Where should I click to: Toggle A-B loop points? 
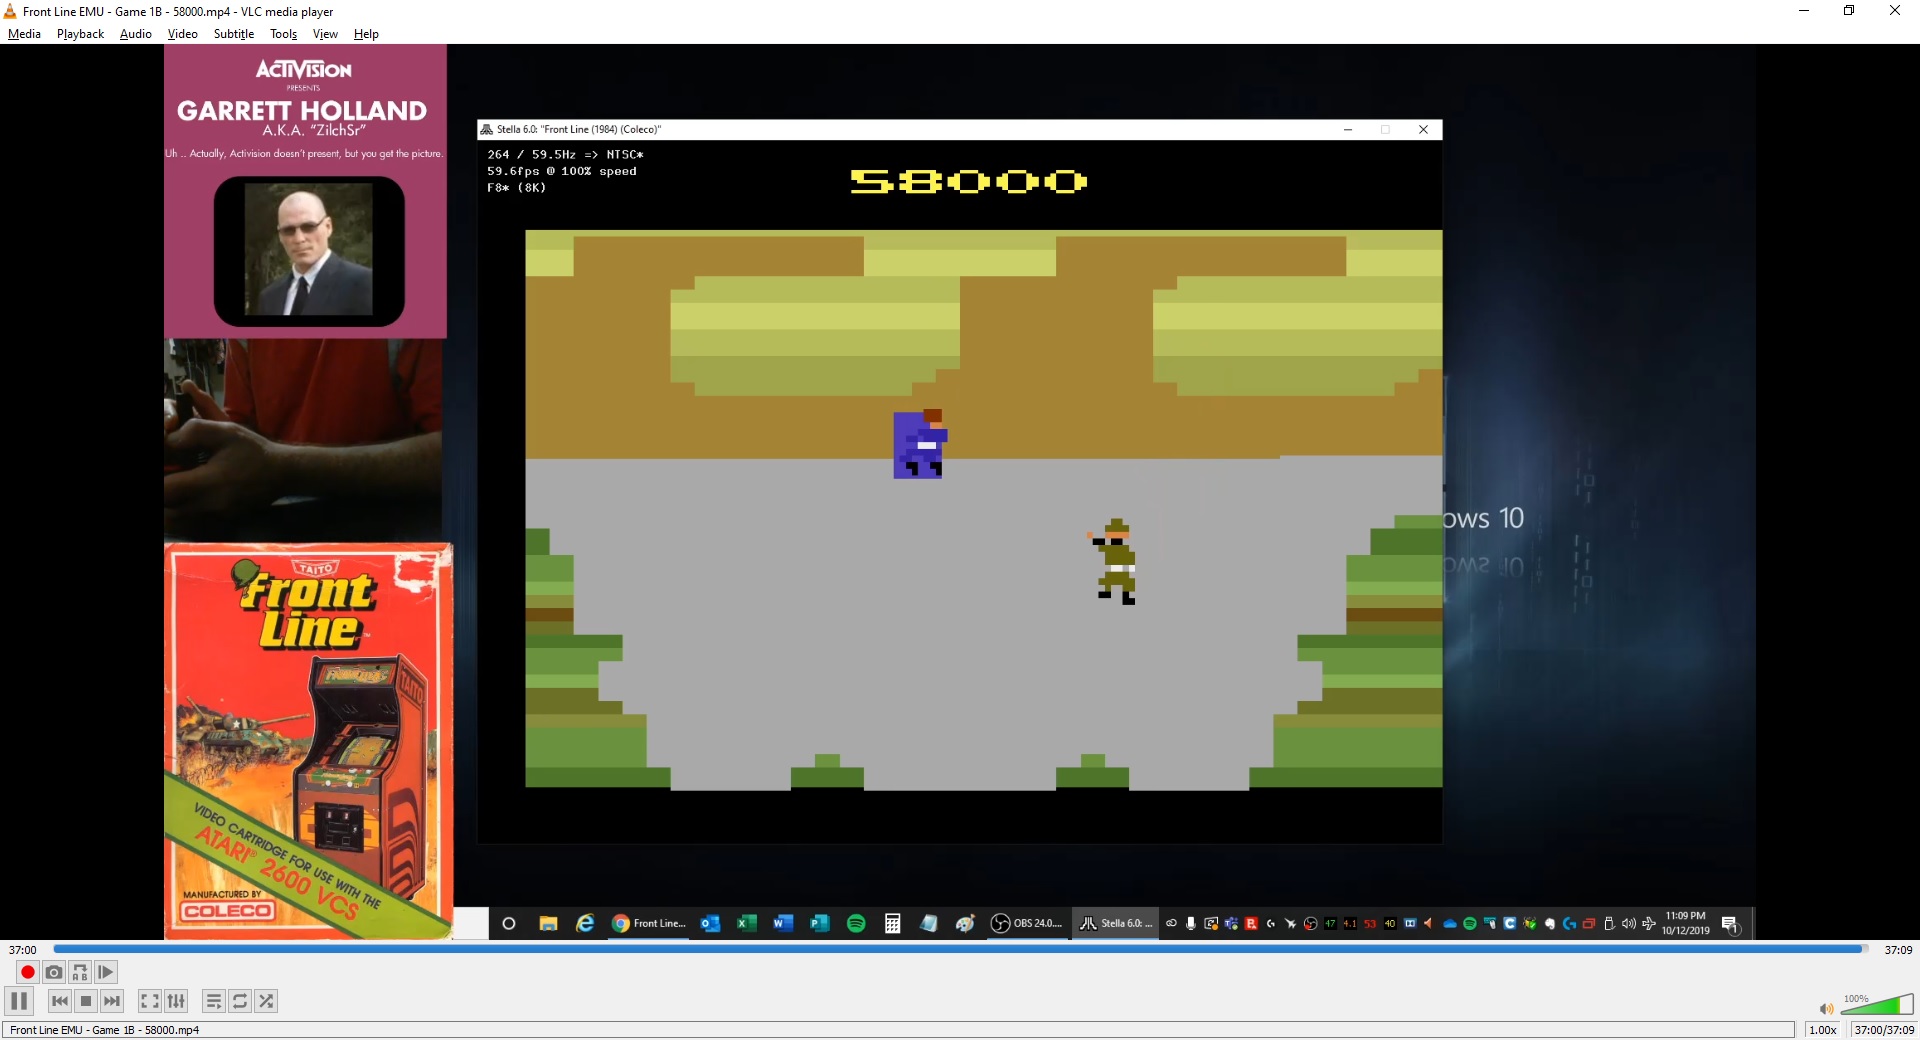80,972
